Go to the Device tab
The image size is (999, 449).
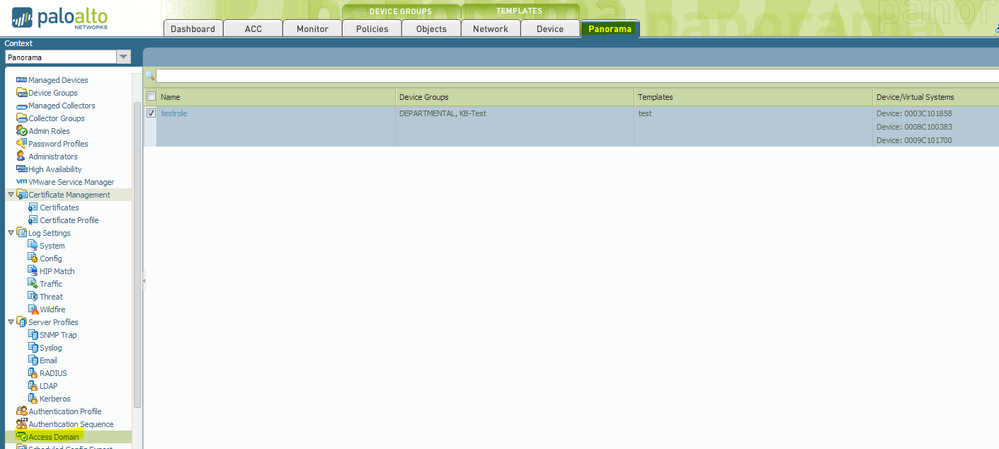pyautogui.click(x=550, y=29)
